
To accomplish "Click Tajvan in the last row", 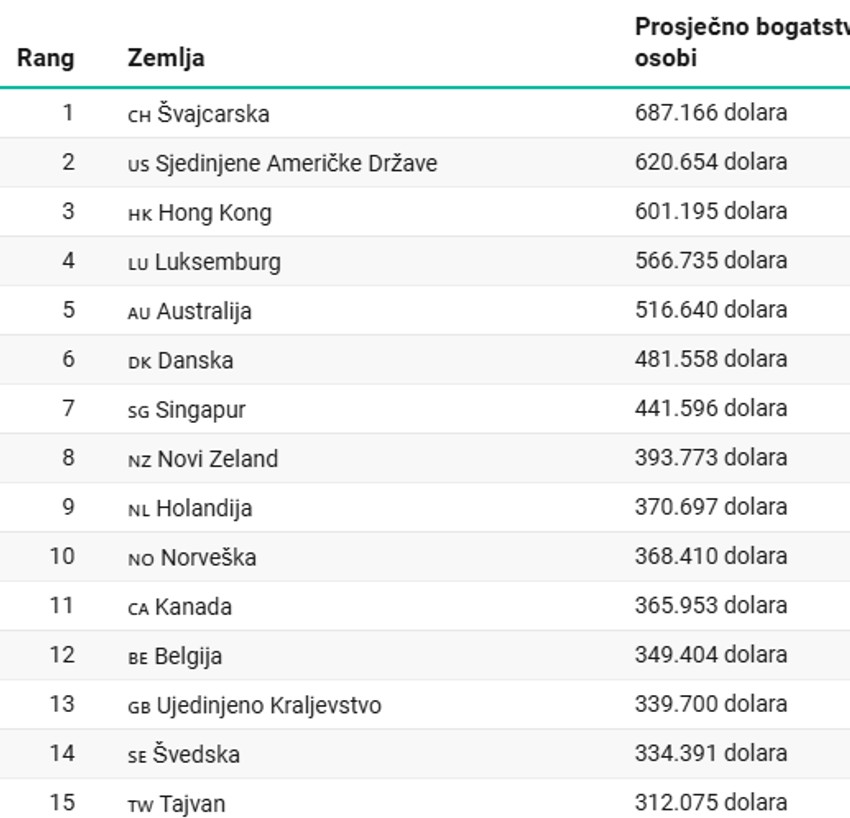I will (x=192, y=804).
